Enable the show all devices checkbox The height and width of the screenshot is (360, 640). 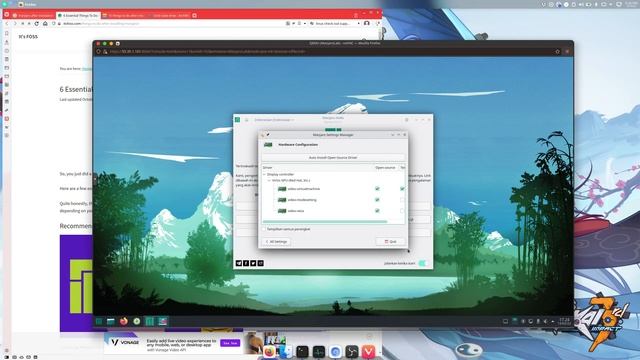264,229
